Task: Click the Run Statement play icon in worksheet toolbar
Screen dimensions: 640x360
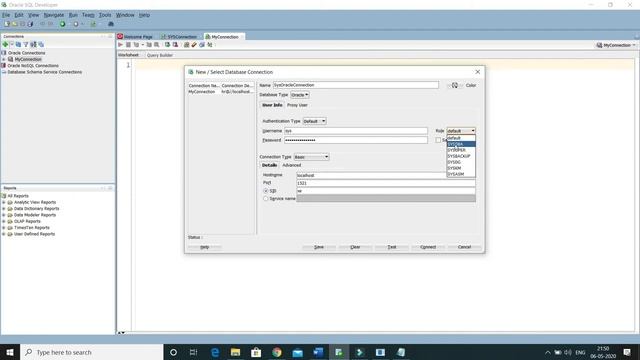Action: tap(120, 45)
